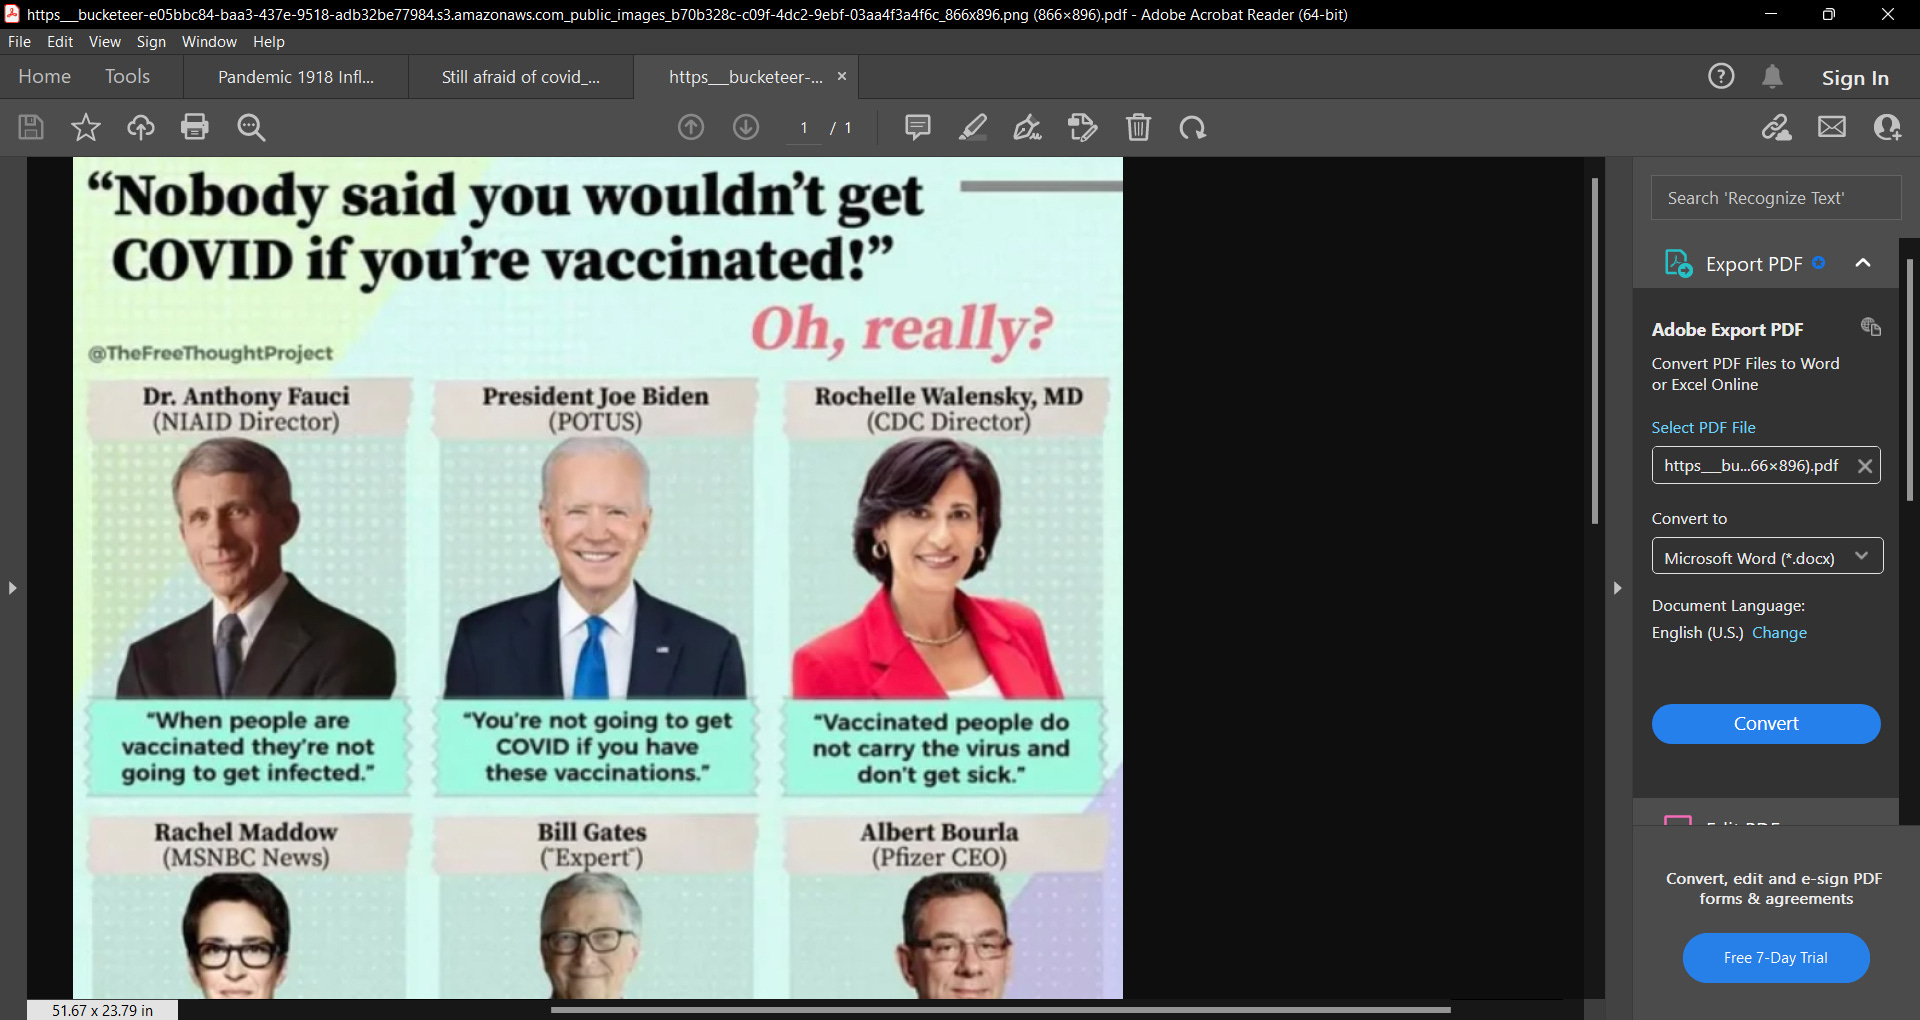Viewport: 1920px width, 1020px height.
Task: Click the Save file icon
Action: [31, 127]
